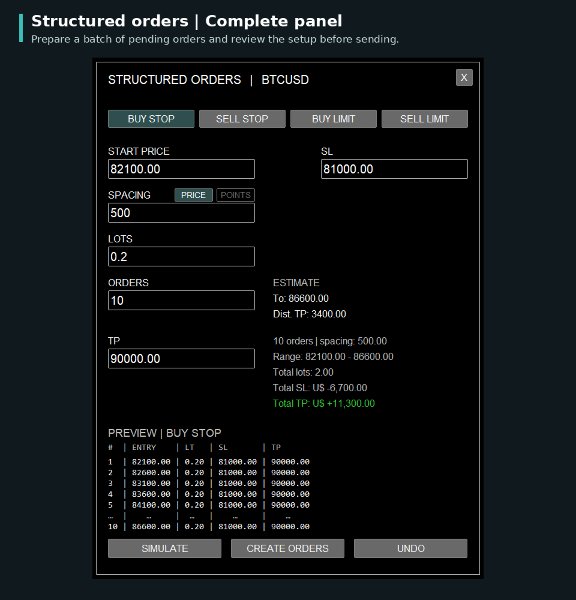The image size is (576, 600).
Task: Click preview row 10 entry 86600.00
Action: [151, 527]
